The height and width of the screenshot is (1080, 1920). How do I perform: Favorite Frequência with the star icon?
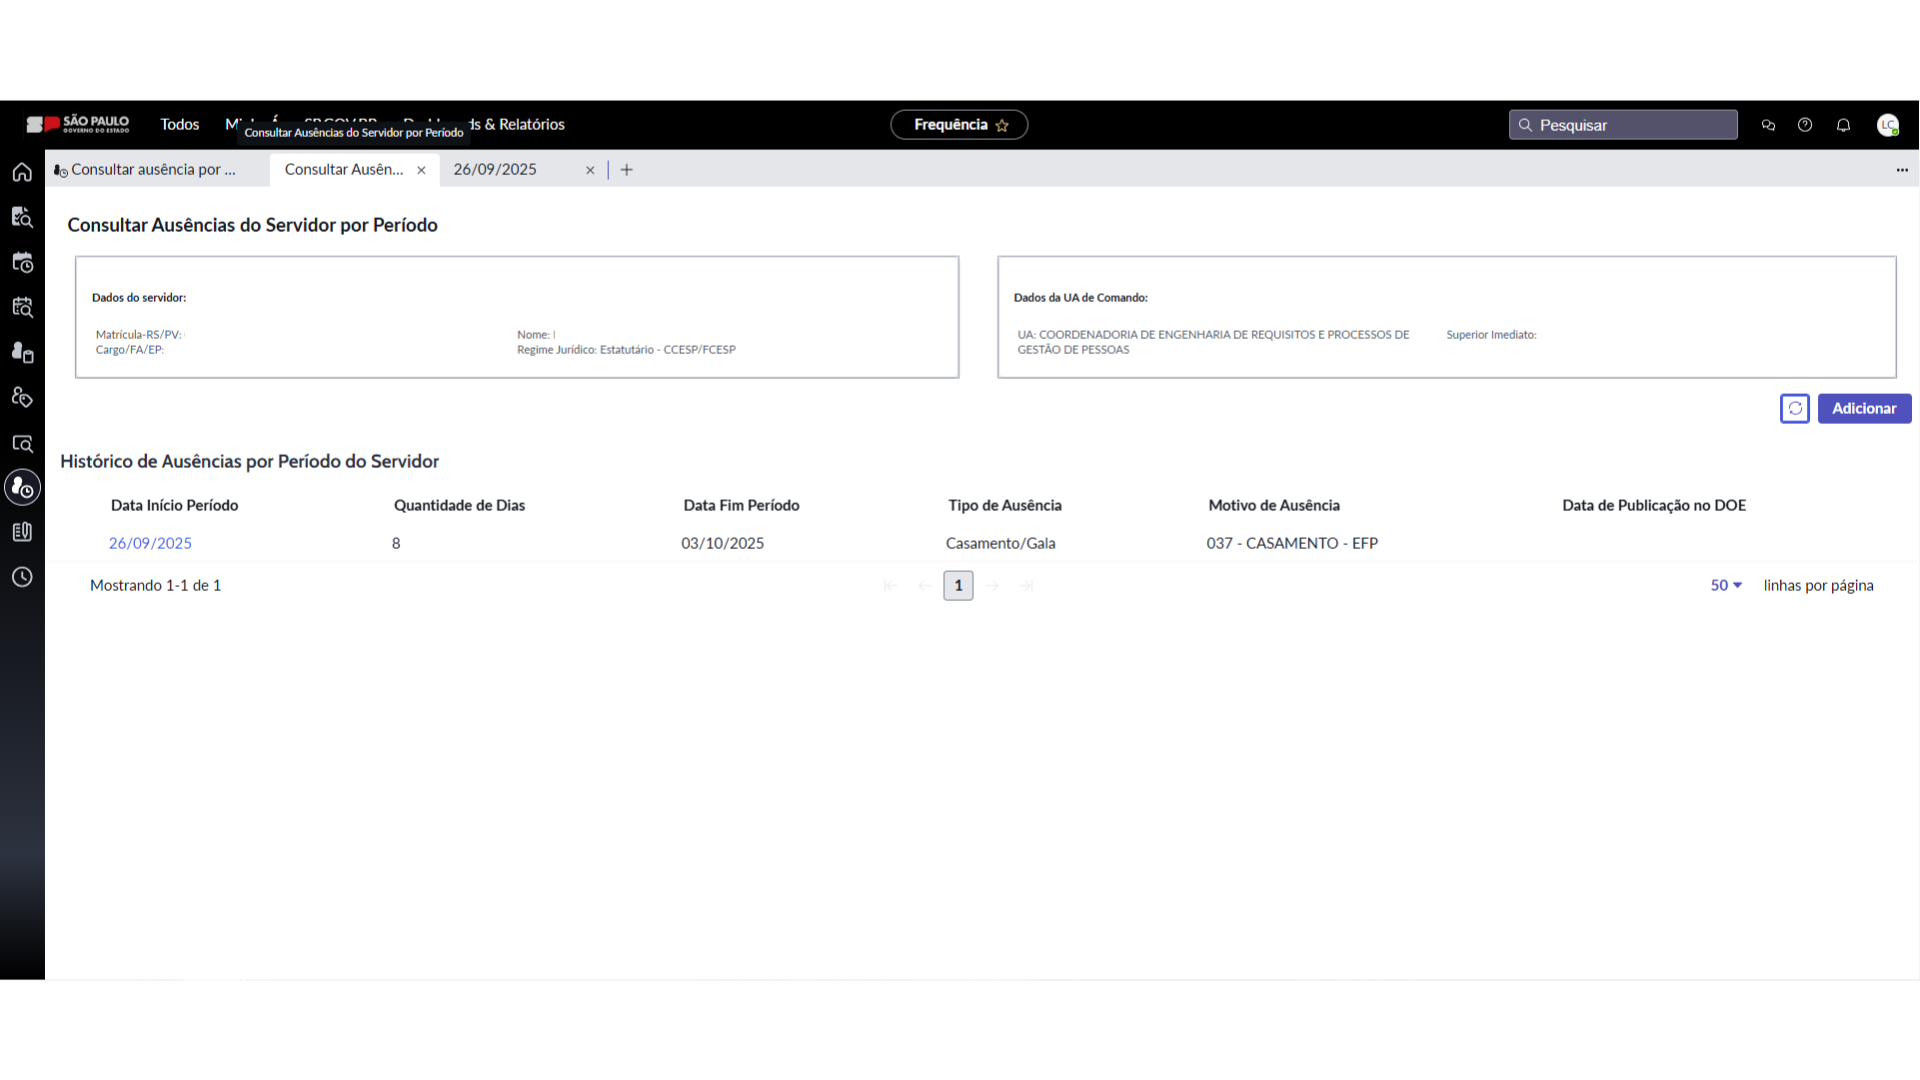(1002, 125)
